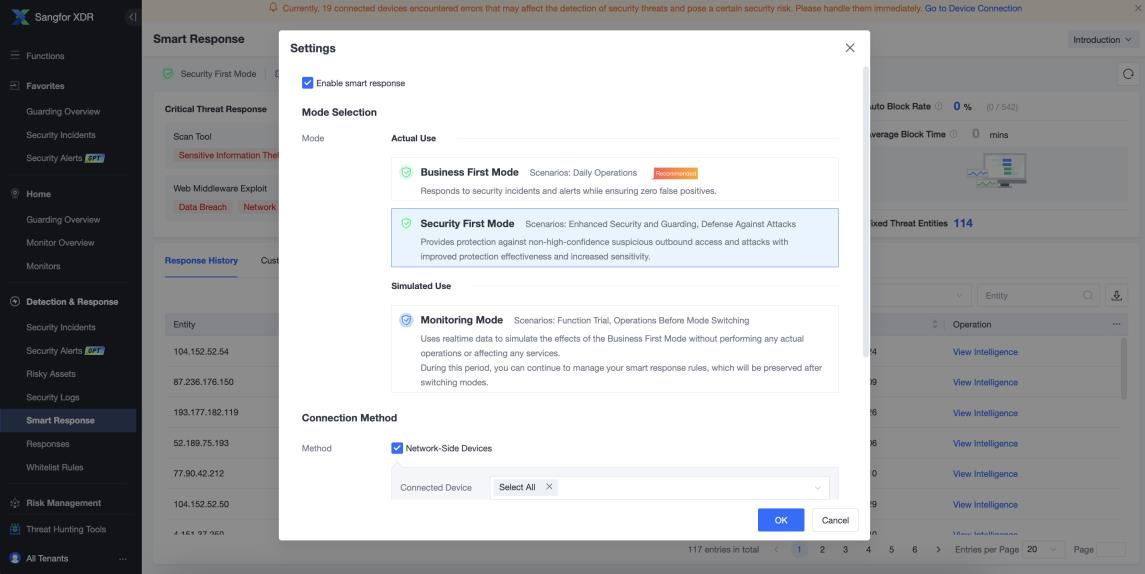Click the download export icon above table

1116,296
